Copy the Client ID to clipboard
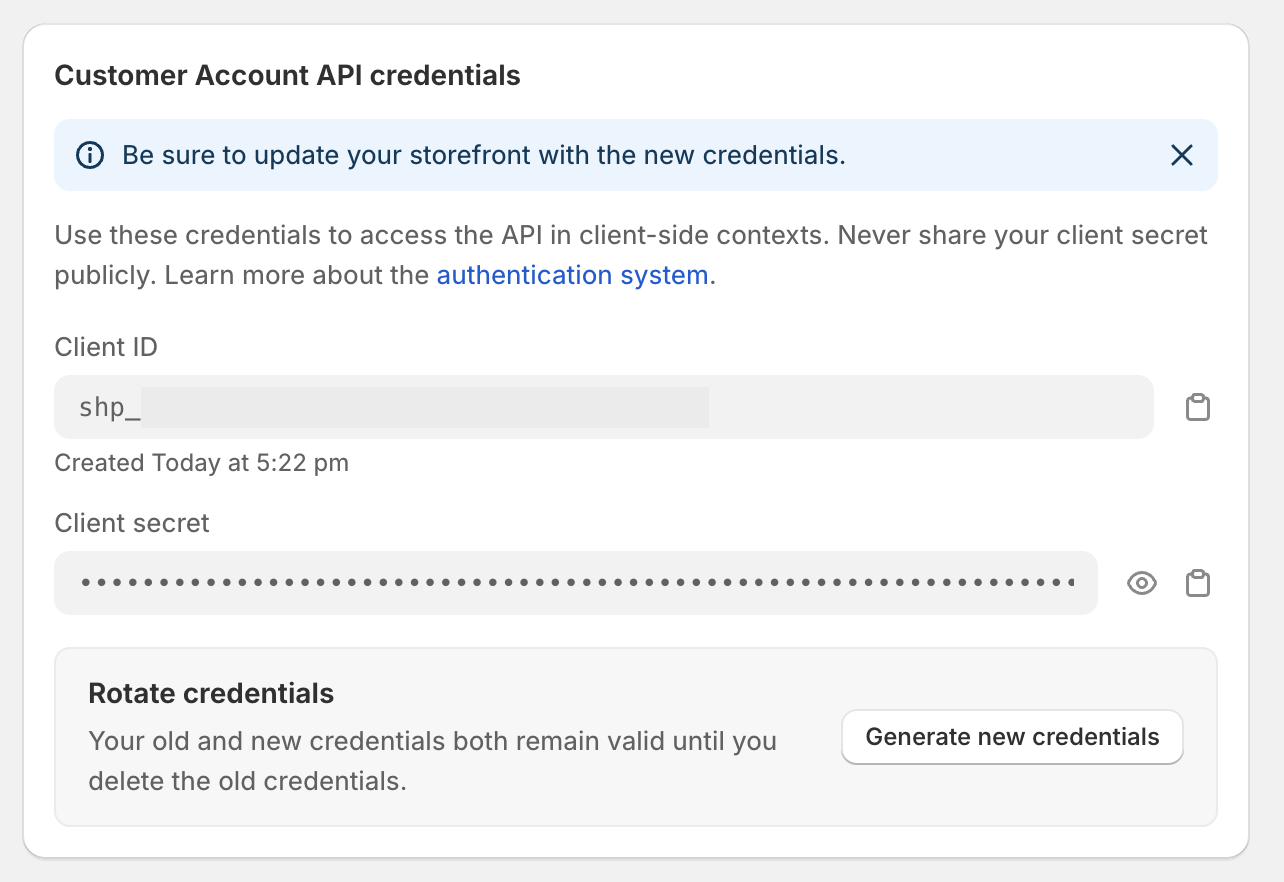Image resolution: width=1284 pixels, height=882 pixels. pyautogui.click(x=1197, y=407)
